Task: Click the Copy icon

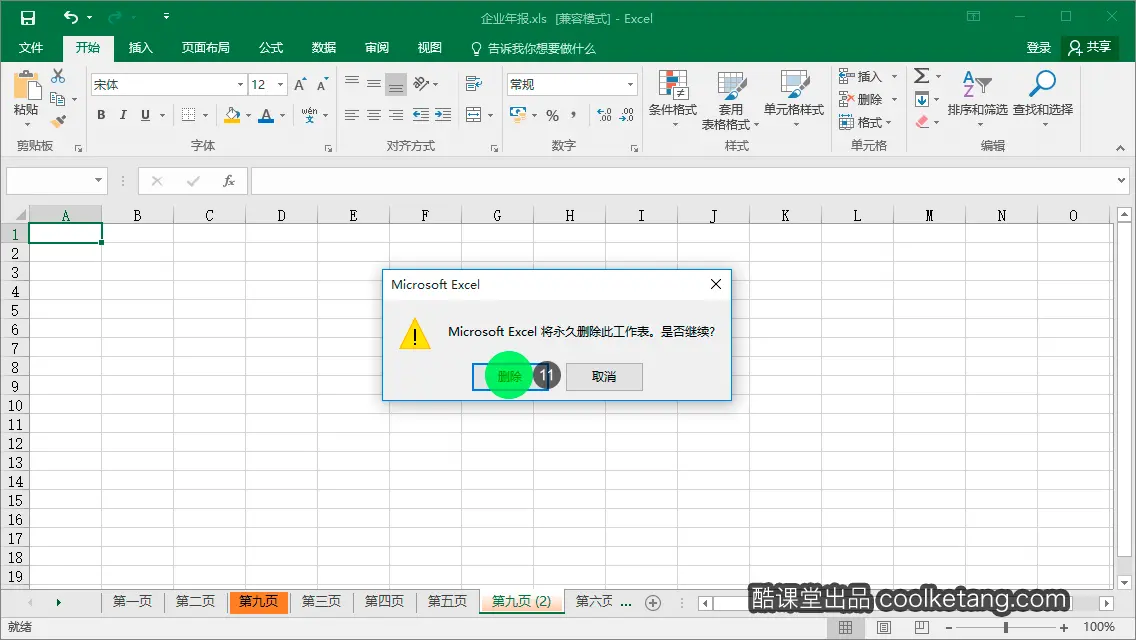Action: click(58, 99)
